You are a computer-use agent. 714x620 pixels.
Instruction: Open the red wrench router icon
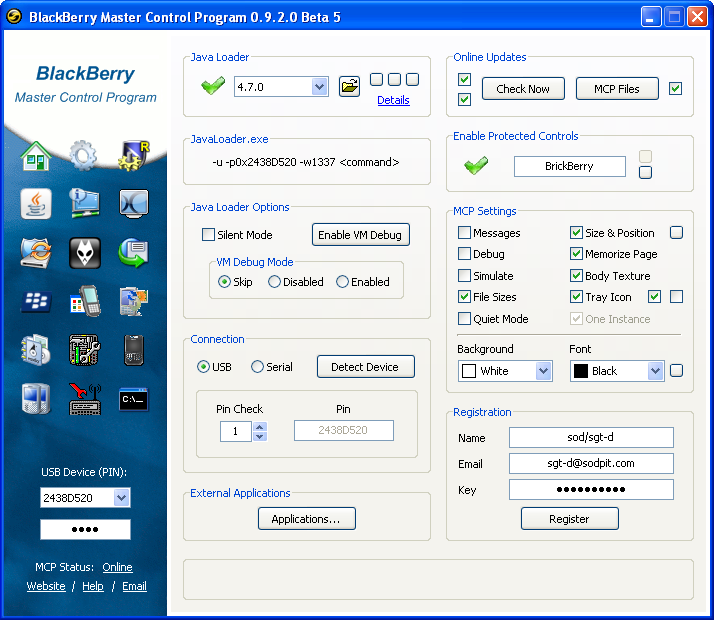click(85, 399)
